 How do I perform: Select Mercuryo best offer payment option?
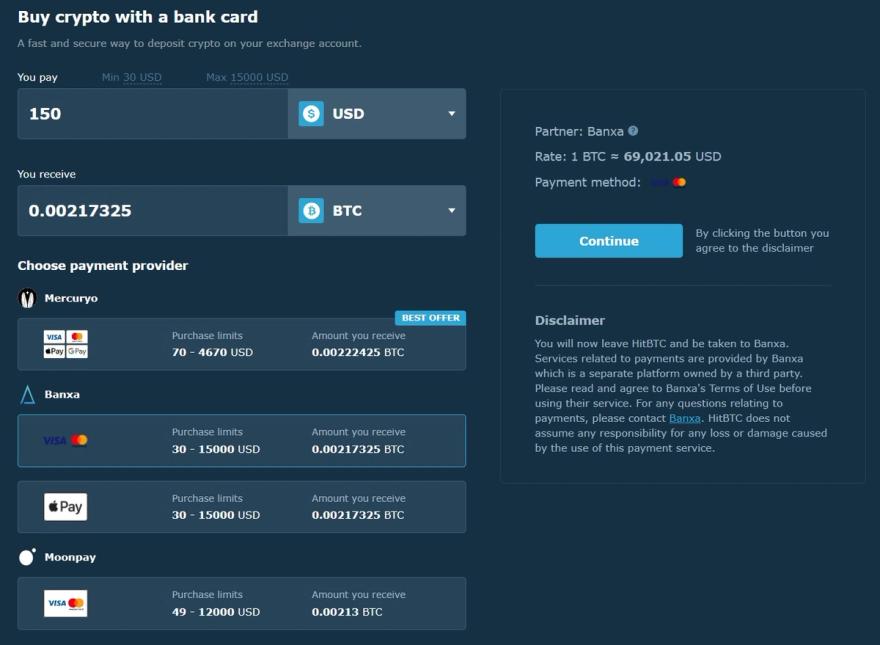coord(241,344)
